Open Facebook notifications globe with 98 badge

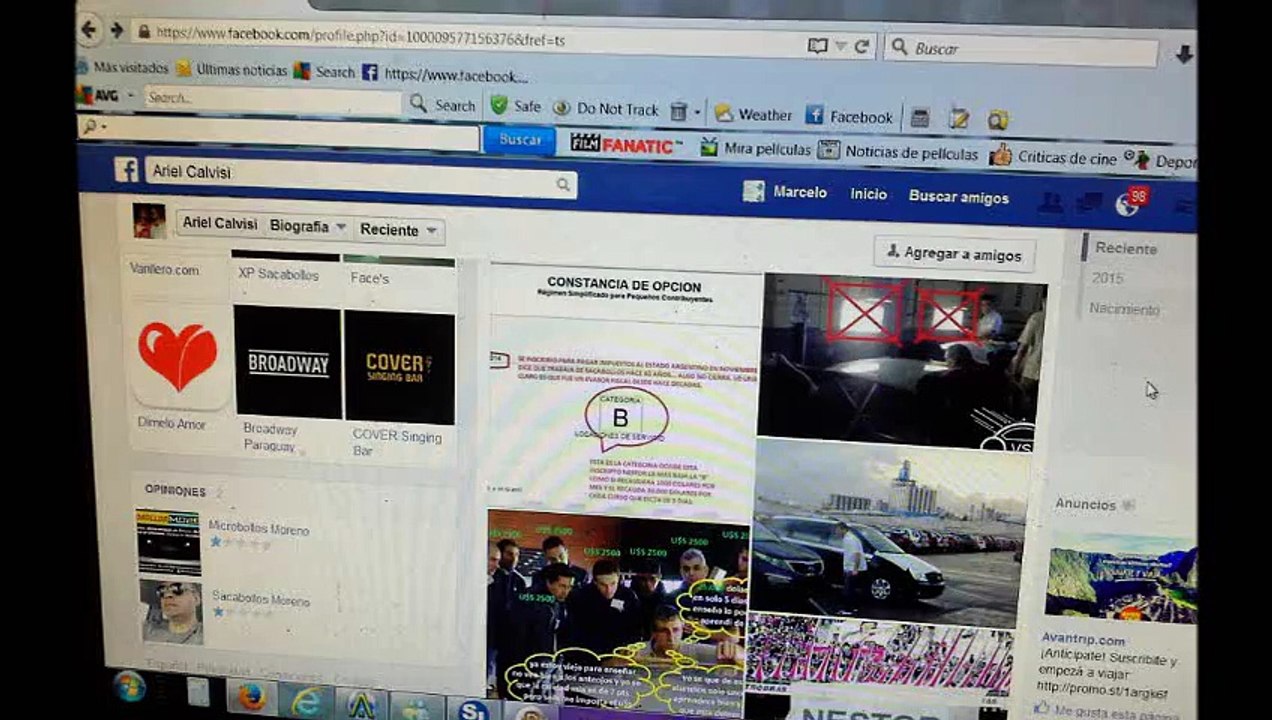[x=1130, y=202]
